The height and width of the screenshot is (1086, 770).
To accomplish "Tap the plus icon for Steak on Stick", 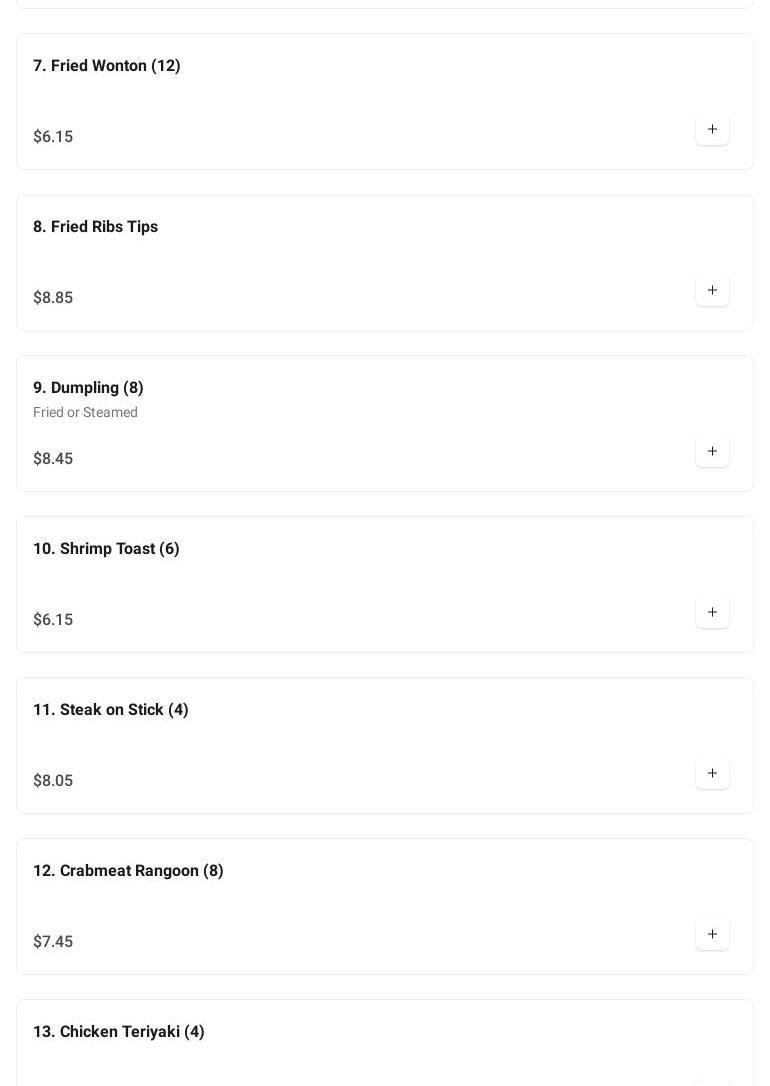I will pos(712,773).
